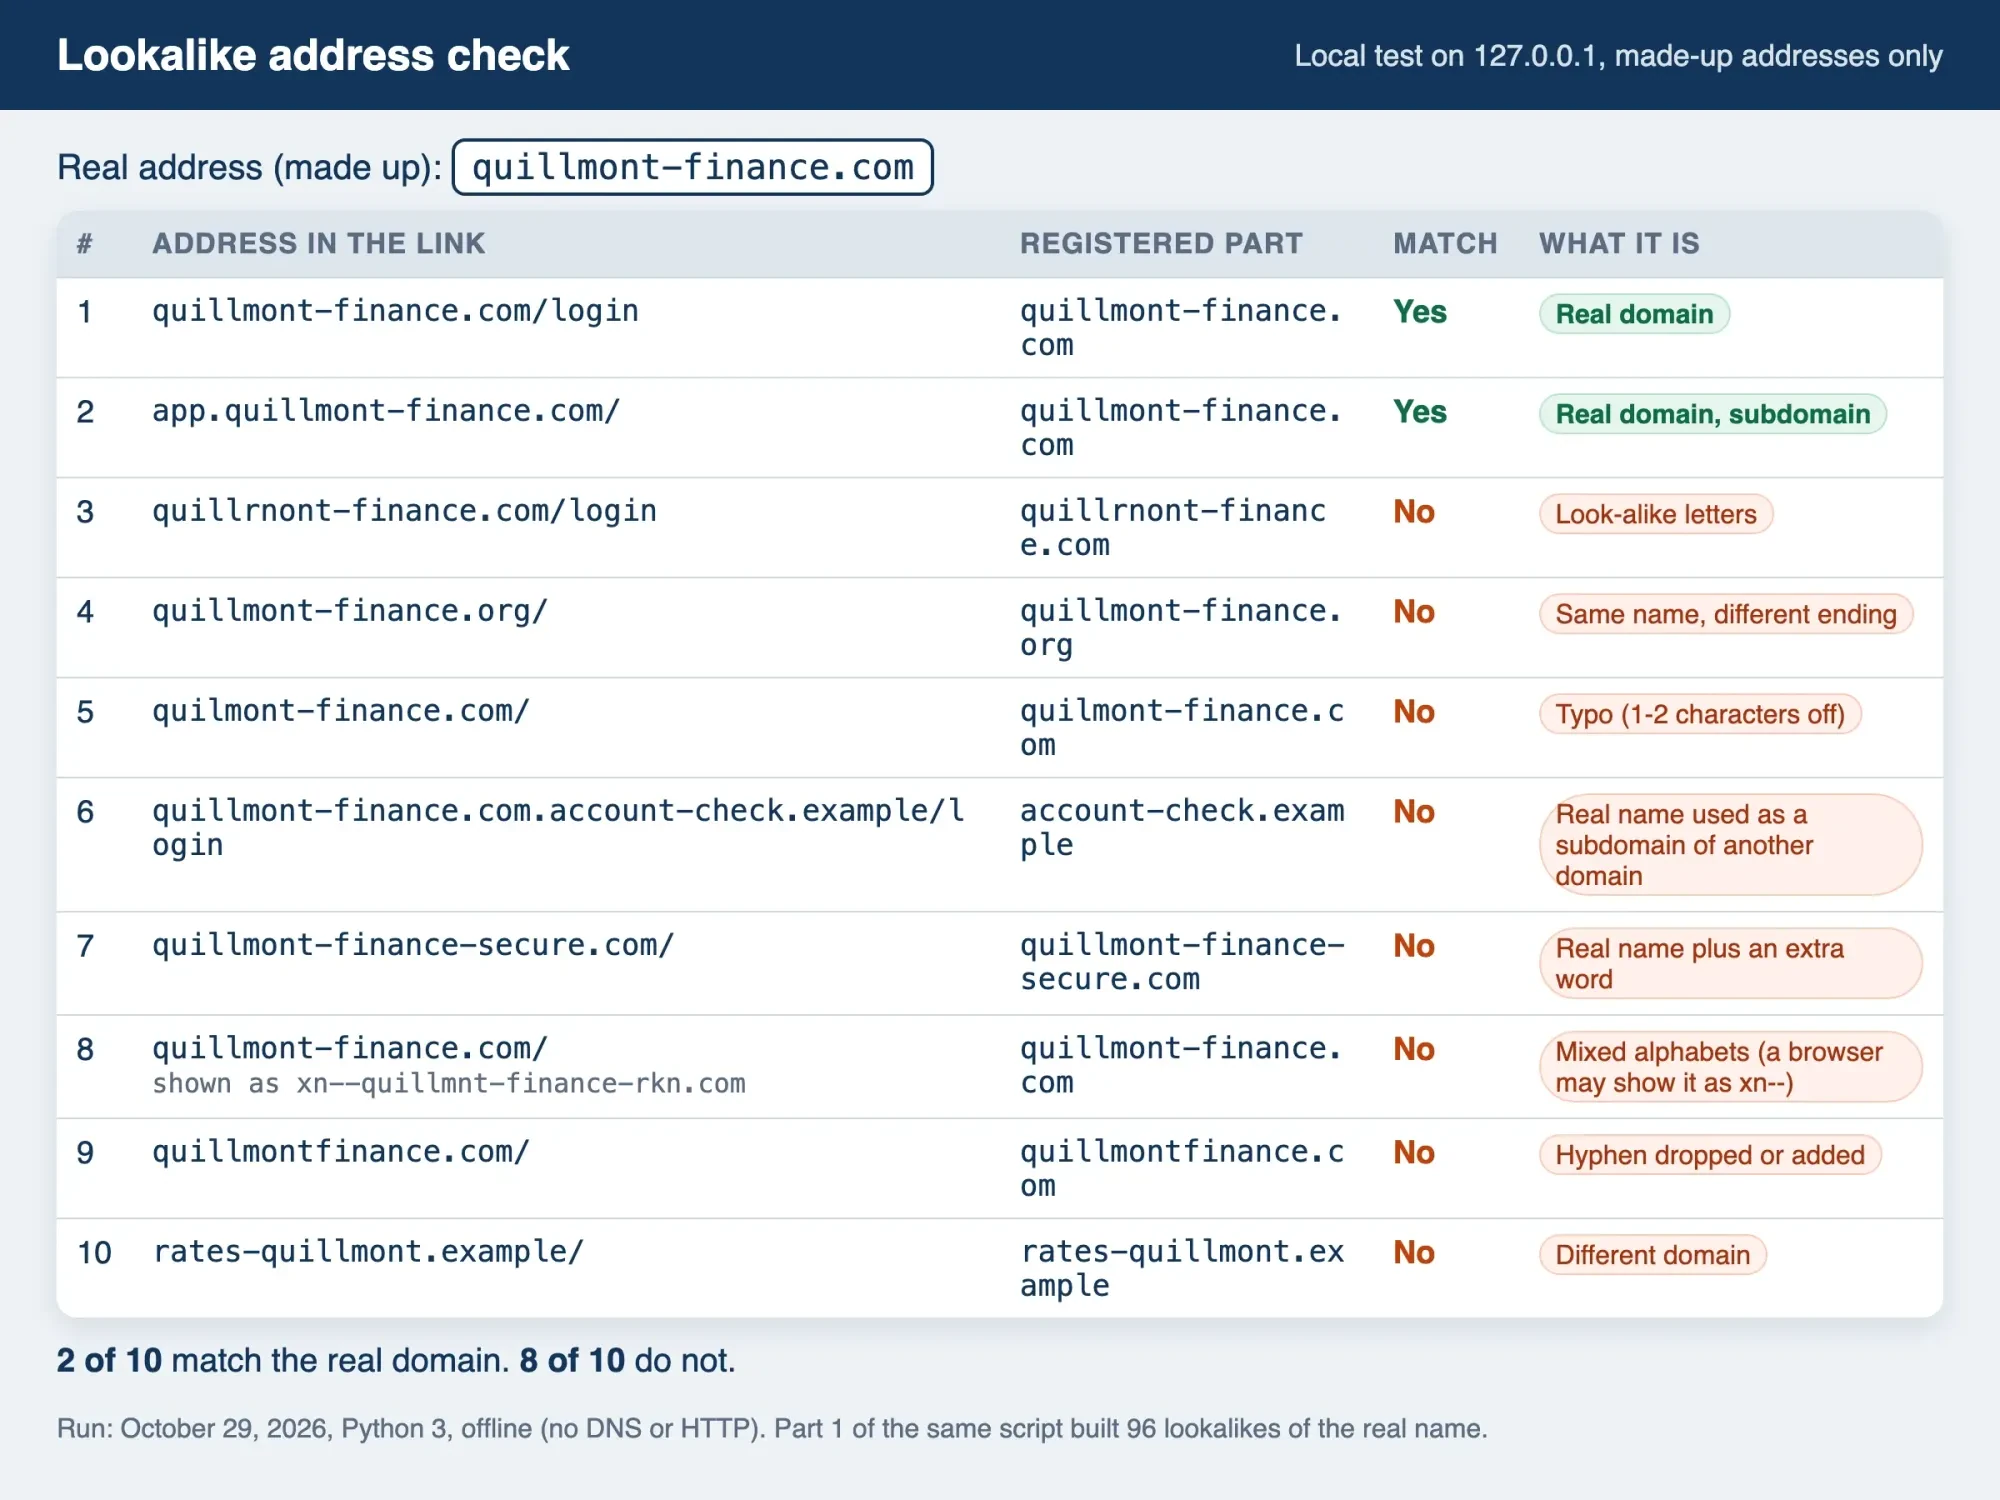This screenshot has height=1500, width=2000.
Task: Click 'No' match value in rates-quillmont.example row
Action: tap(1414, 1253)
